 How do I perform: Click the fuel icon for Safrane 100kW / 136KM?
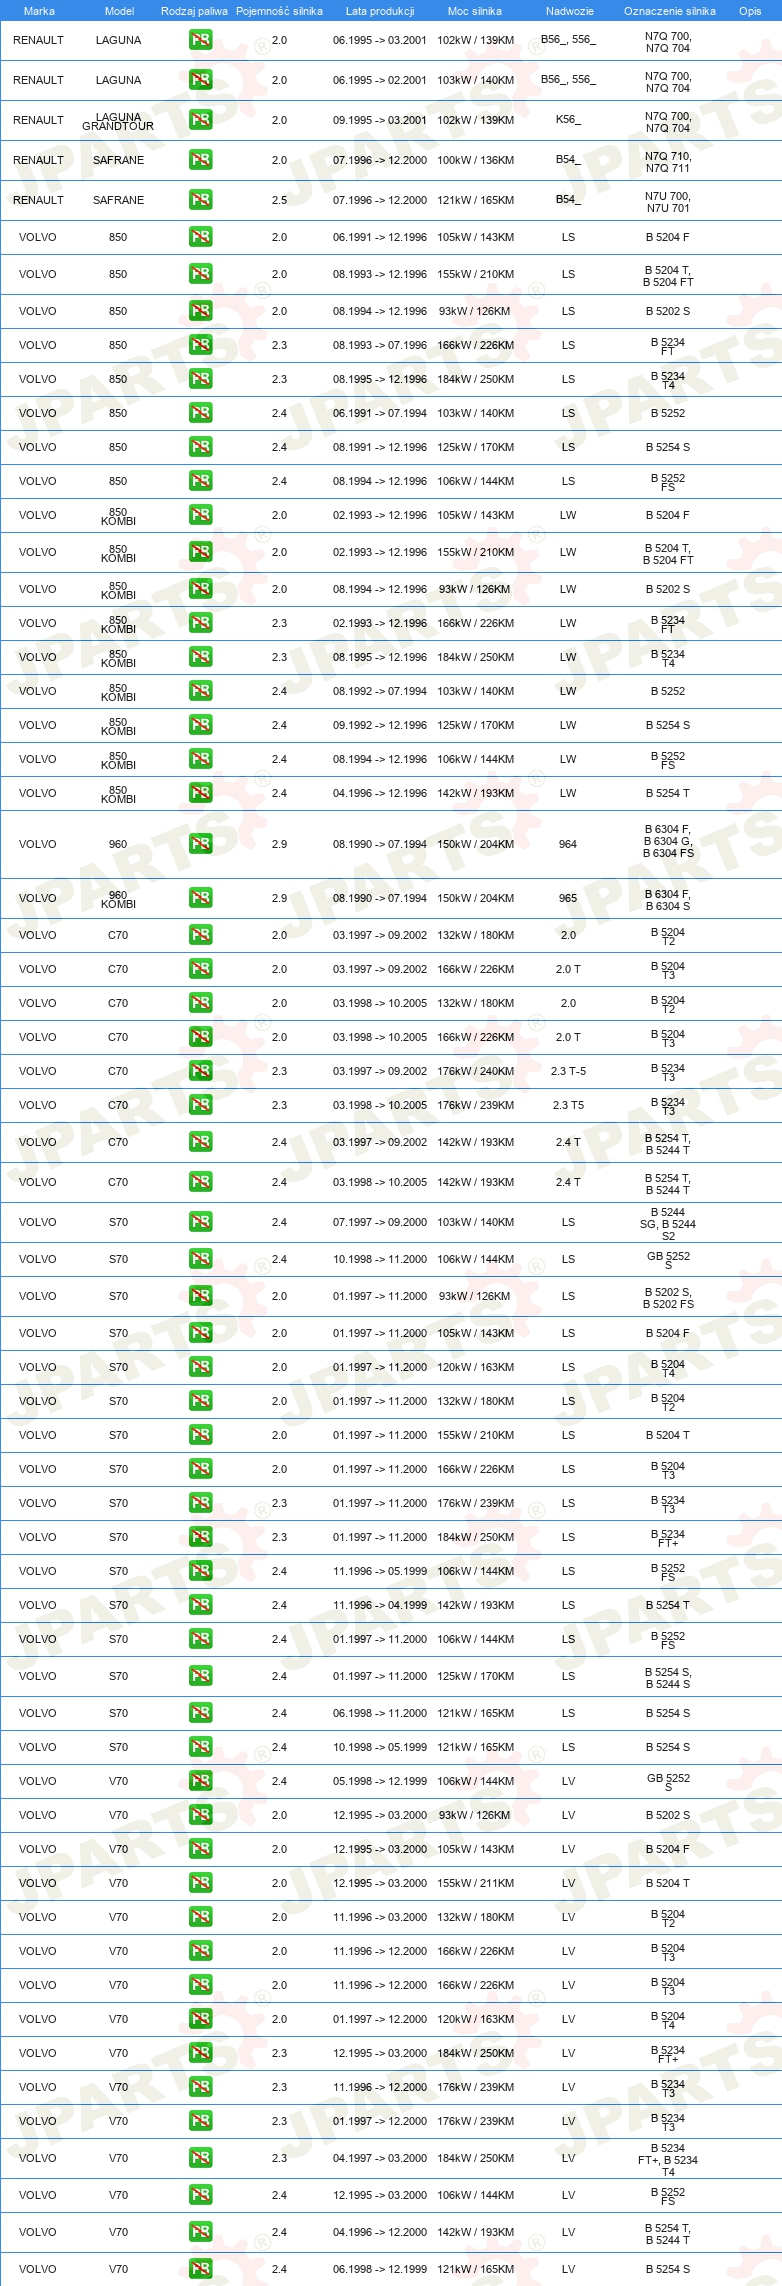click(x=200, y=160)
